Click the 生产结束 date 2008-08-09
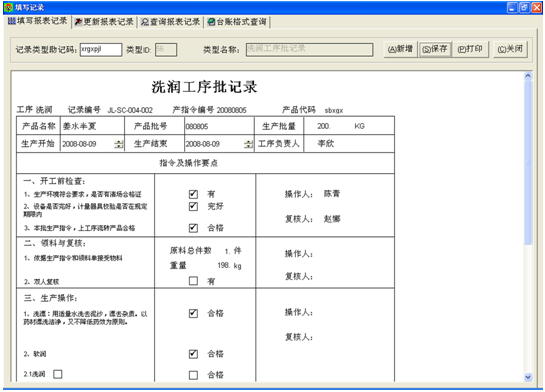The image size is (545, 392). click(202, 144)
